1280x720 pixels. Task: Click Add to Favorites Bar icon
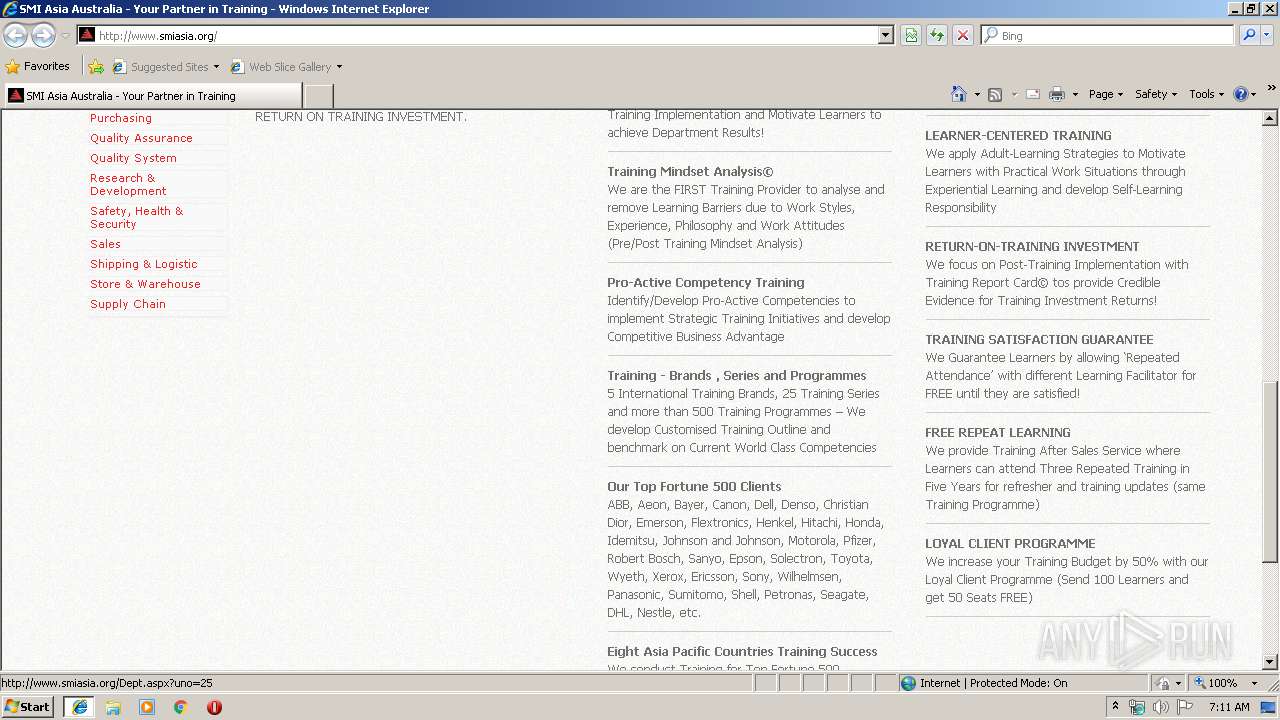click(96, 67)
